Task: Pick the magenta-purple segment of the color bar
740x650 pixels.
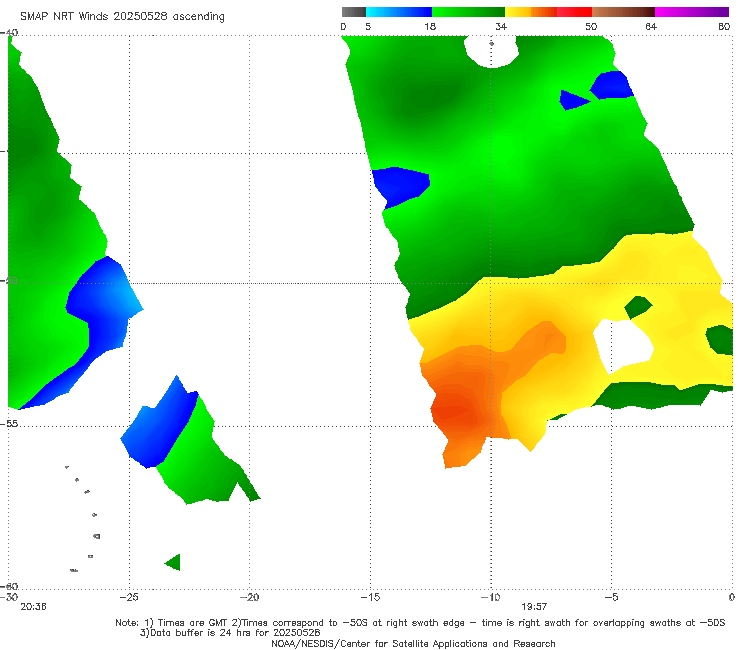Action: 692,12
